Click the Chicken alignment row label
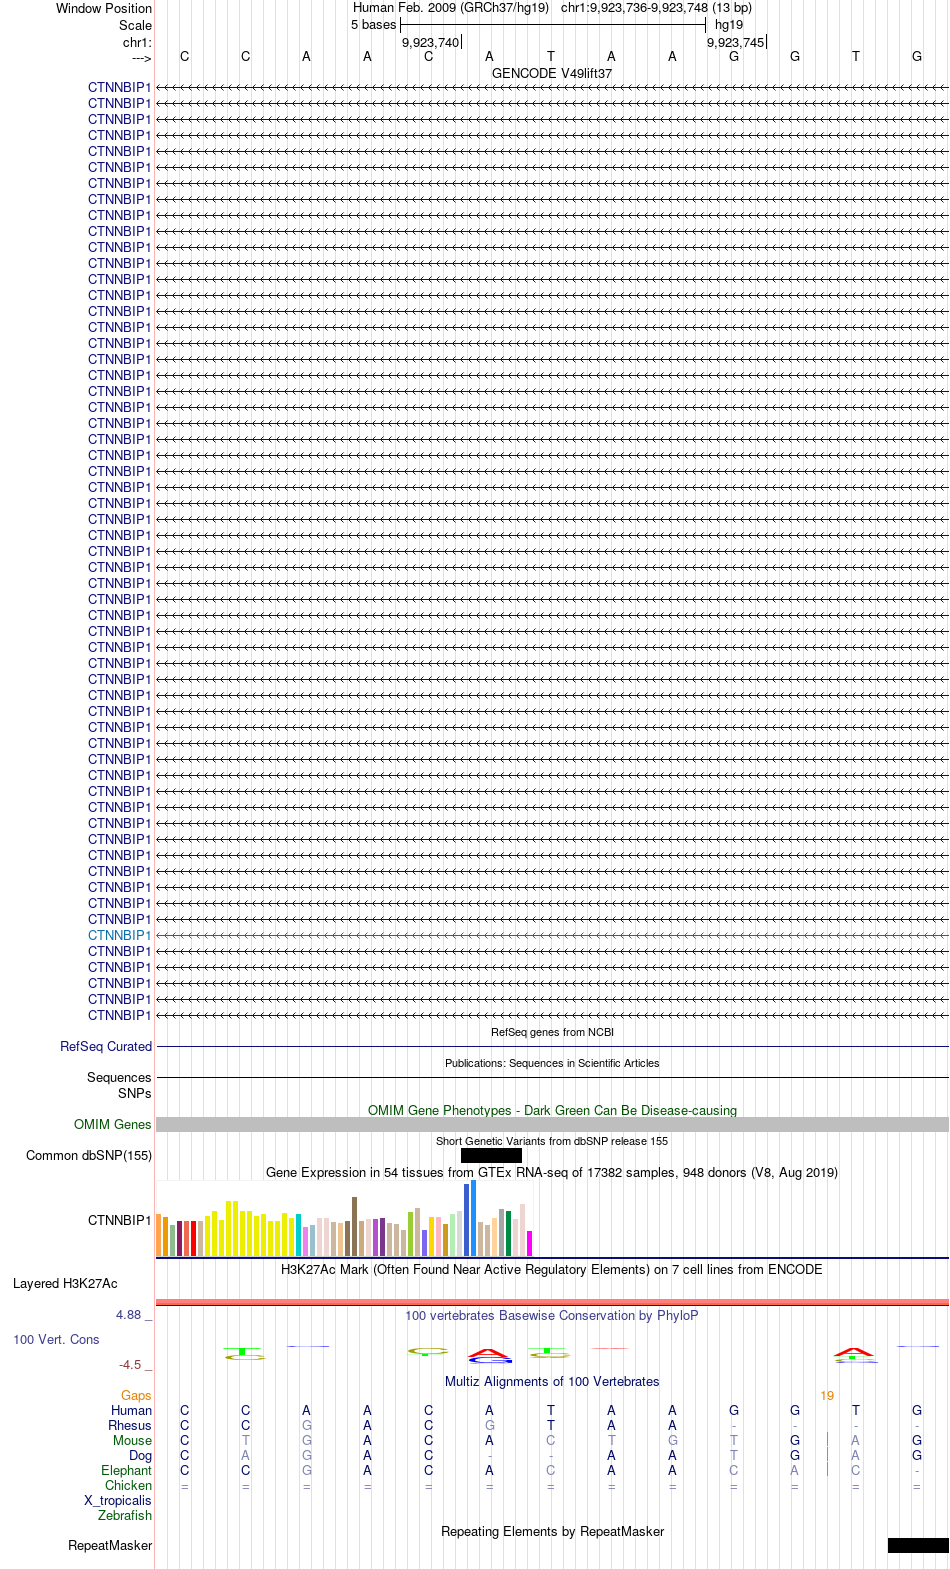Screen dimensions: 950x1569 128,1485
